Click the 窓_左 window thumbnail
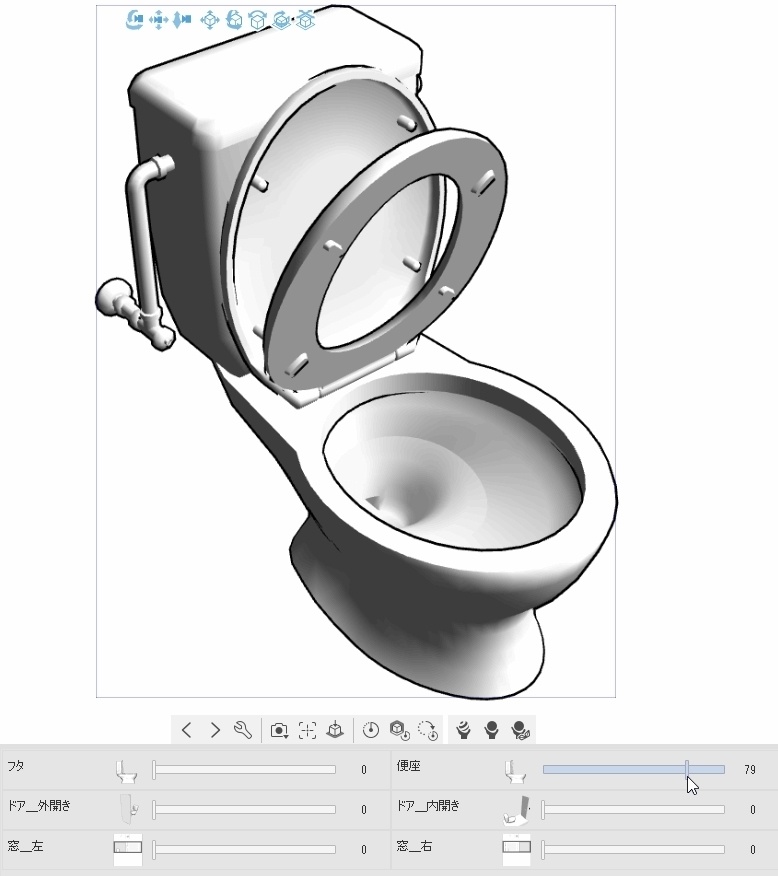This screenshot has height=876, width=778. pyautogui.click(x=128, y=848)
